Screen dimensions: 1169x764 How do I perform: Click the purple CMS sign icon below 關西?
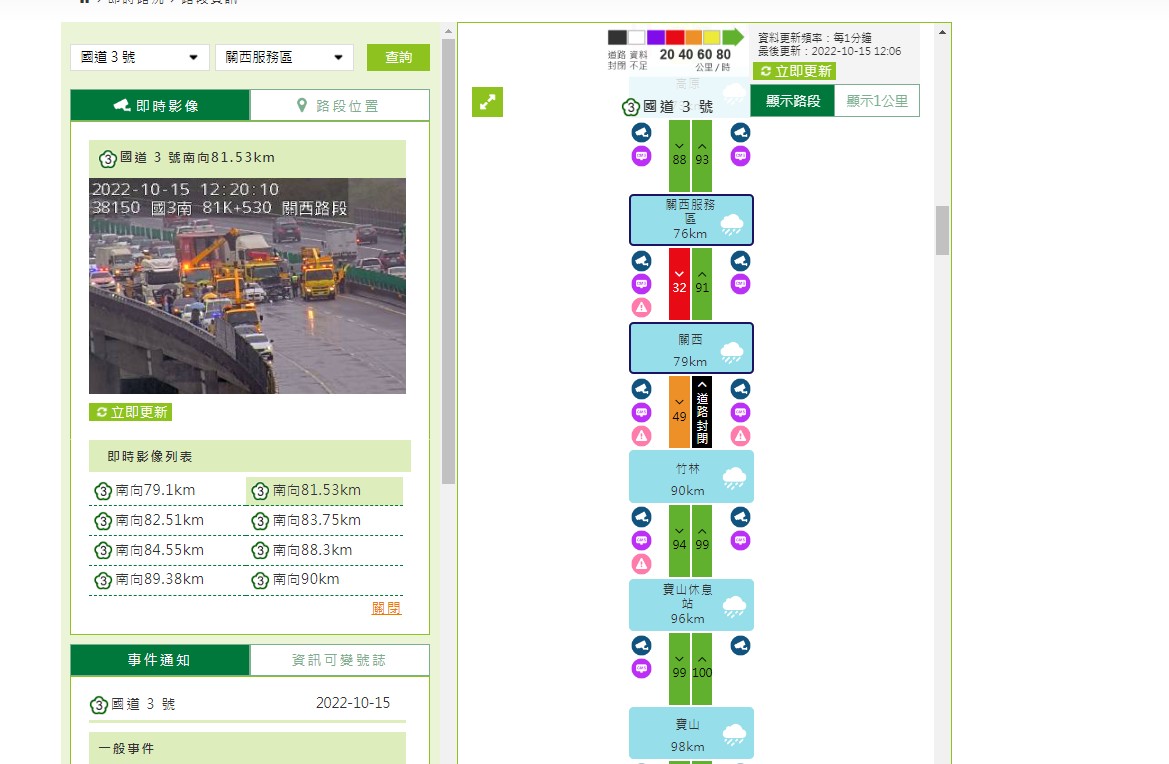(x=641, y=412)
